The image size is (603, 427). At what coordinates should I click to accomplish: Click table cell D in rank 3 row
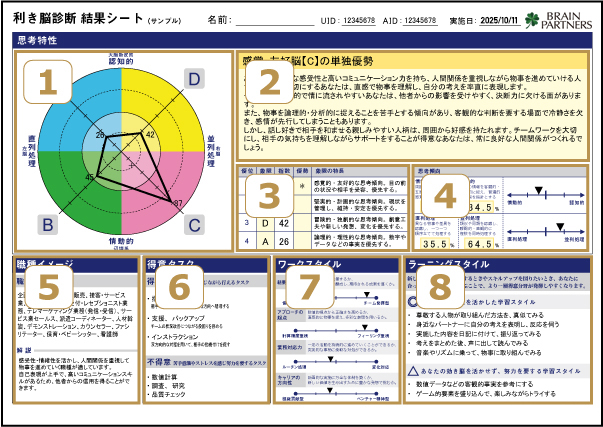click(265, 223)
